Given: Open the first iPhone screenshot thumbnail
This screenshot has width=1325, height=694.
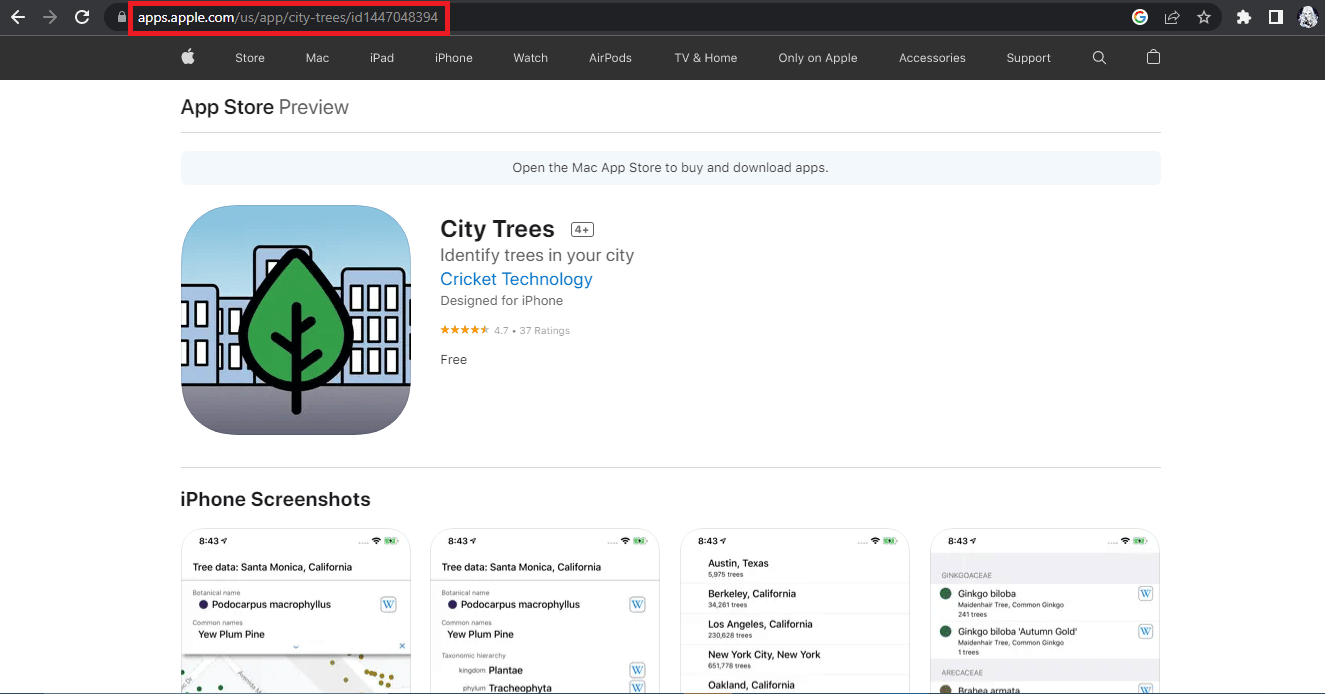Looking at the screenshot, I should pos(296,611).
